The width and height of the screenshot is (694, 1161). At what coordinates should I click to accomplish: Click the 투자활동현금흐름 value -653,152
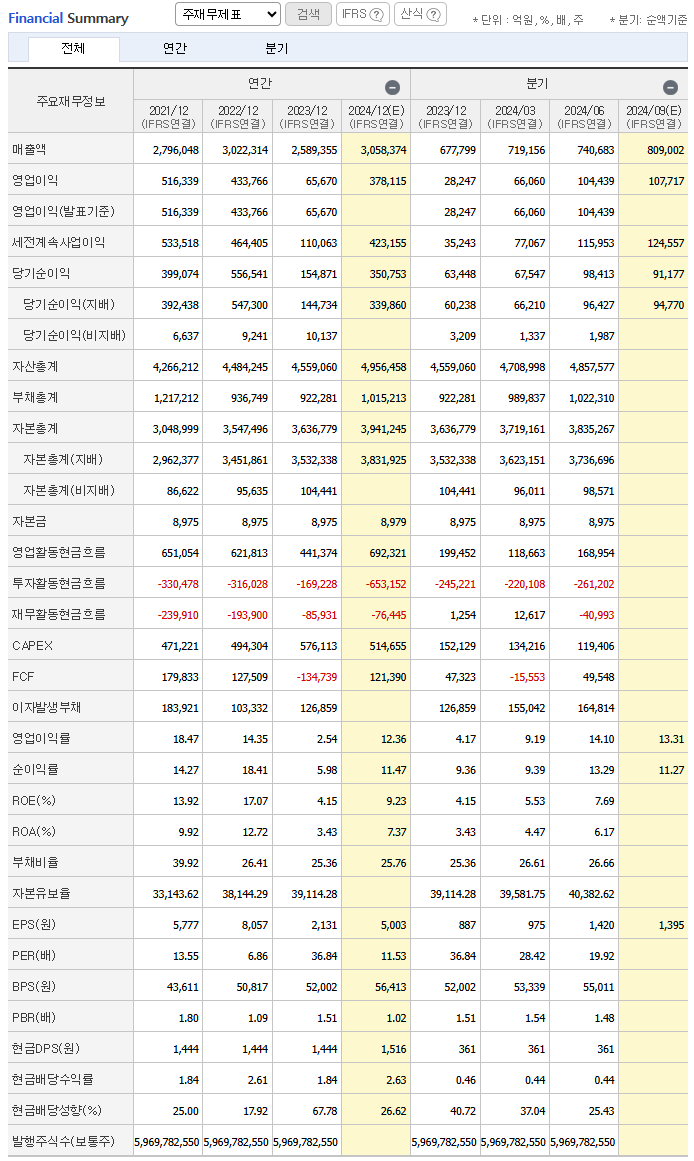point(386,584)
